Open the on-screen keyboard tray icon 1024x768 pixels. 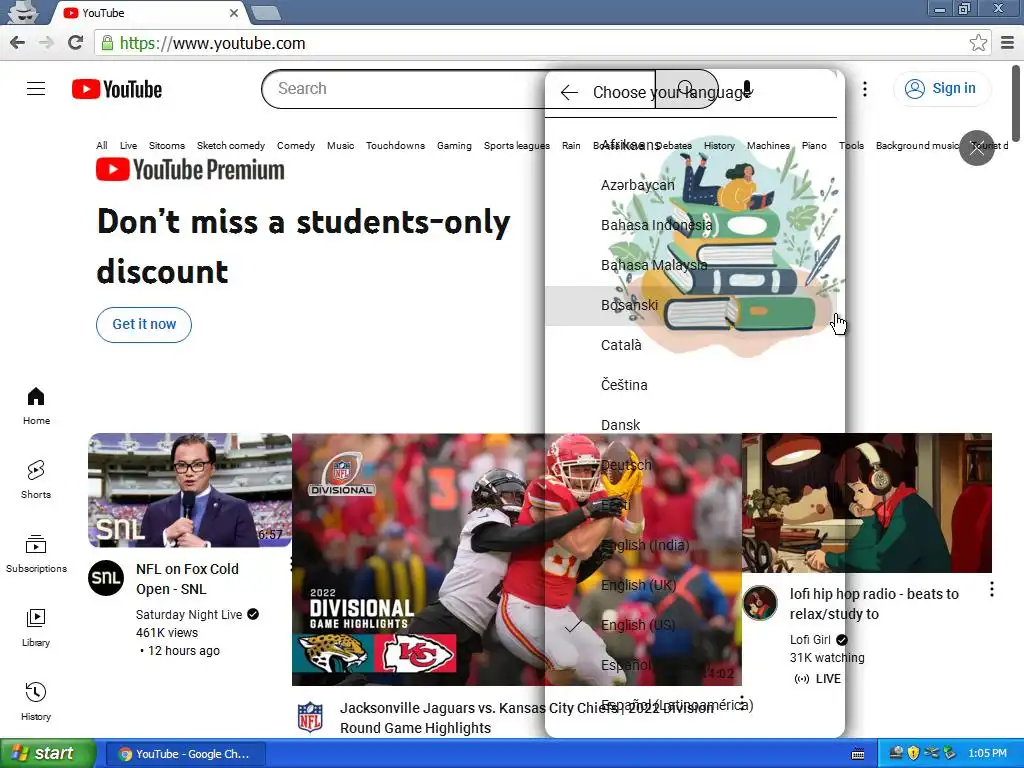tap(858, 754)
